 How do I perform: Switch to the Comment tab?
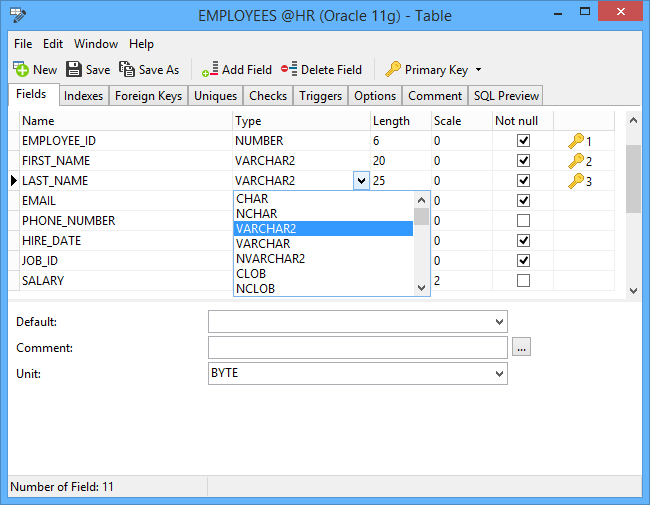coord(435,96)
